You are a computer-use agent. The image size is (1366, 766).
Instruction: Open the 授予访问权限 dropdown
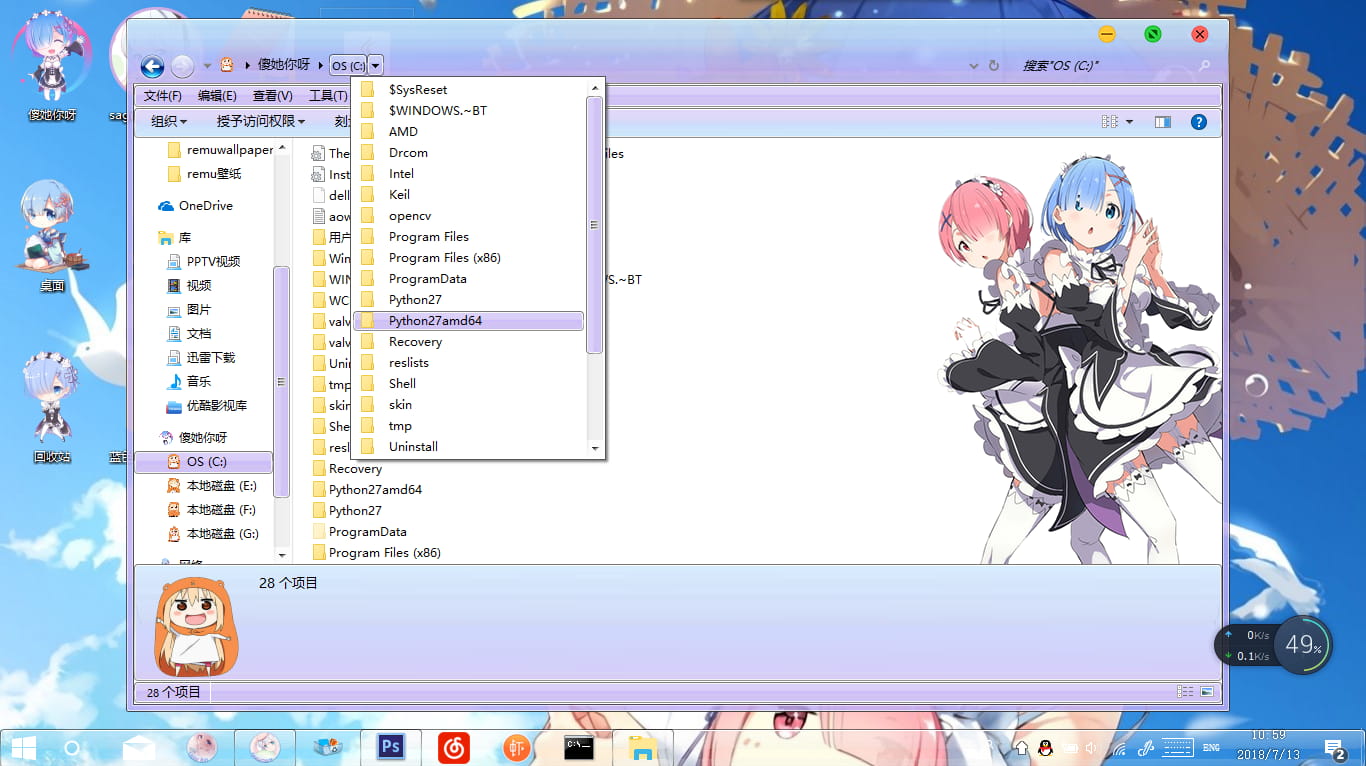click(x=260, y=121)
